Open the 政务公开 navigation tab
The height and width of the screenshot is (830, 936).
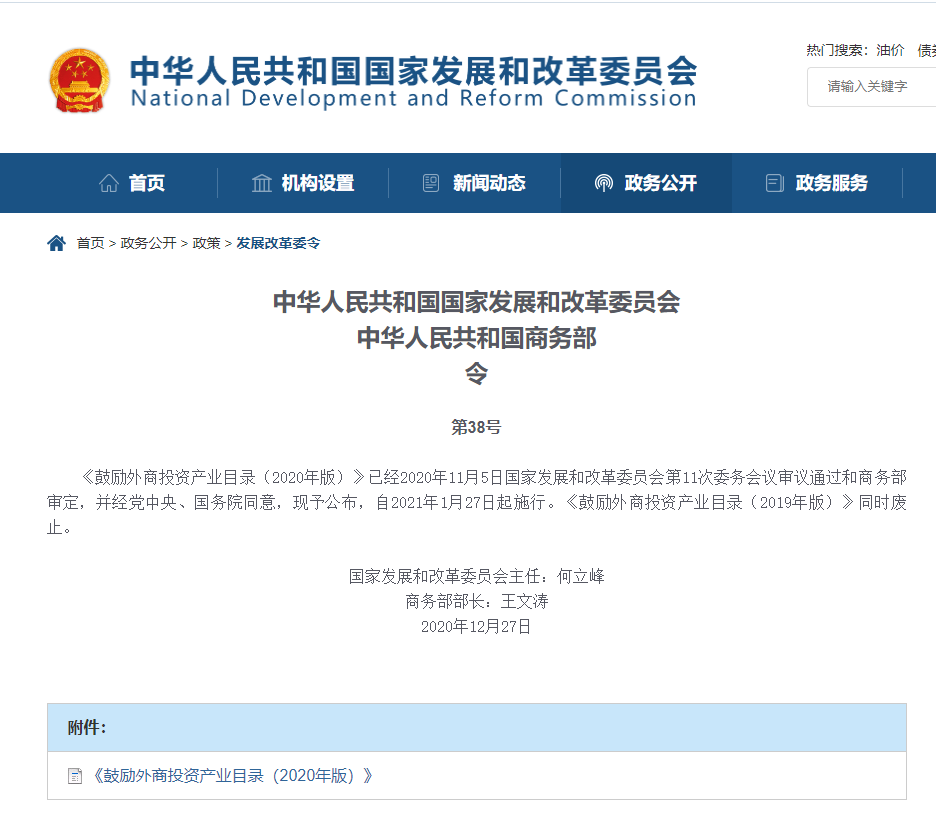(x=660, y=183)
